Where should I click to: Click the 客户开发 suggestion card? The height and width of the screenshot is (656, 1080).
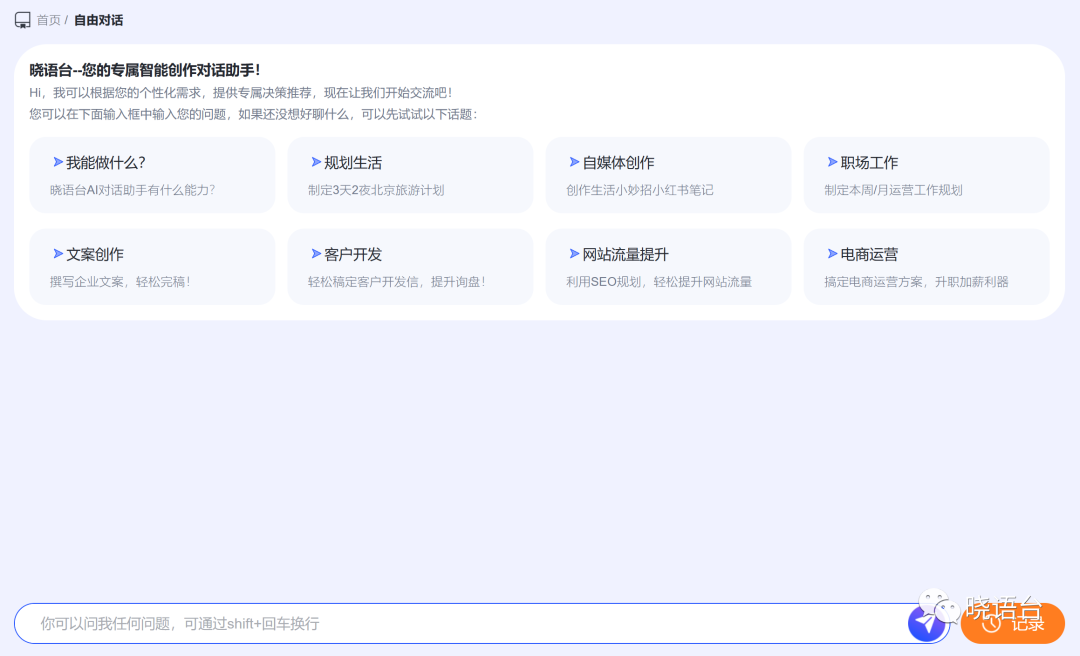pos(410,266)
